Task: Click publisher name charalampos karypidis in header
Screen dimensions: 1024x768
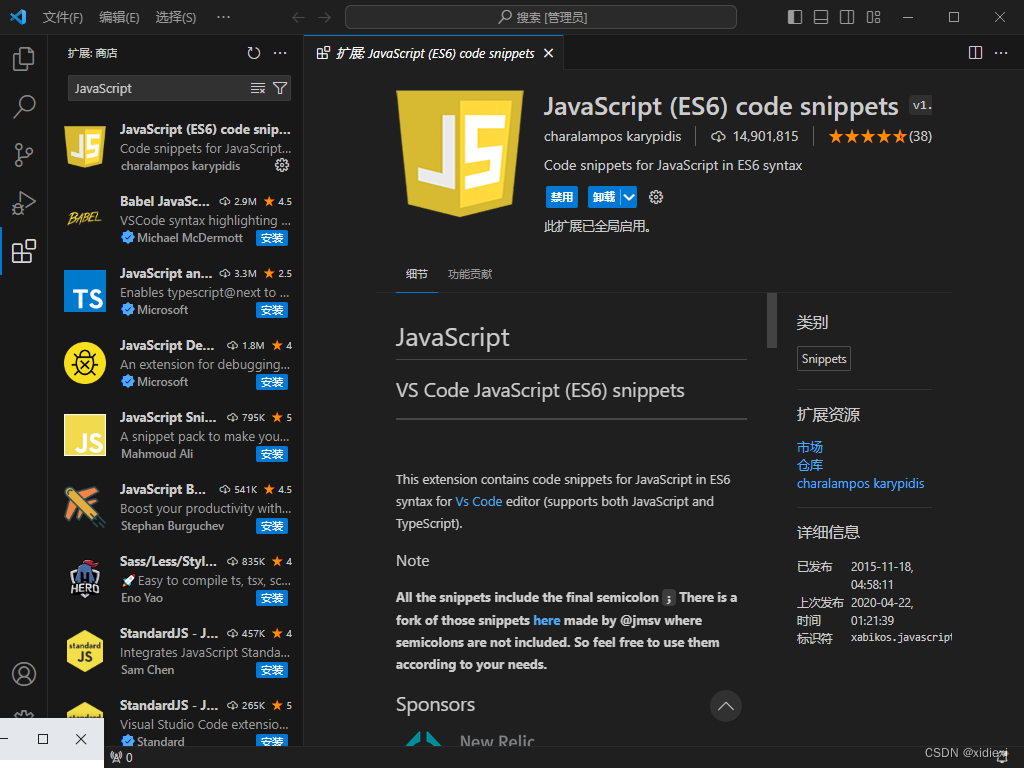Action: click(x=613, y=136)
